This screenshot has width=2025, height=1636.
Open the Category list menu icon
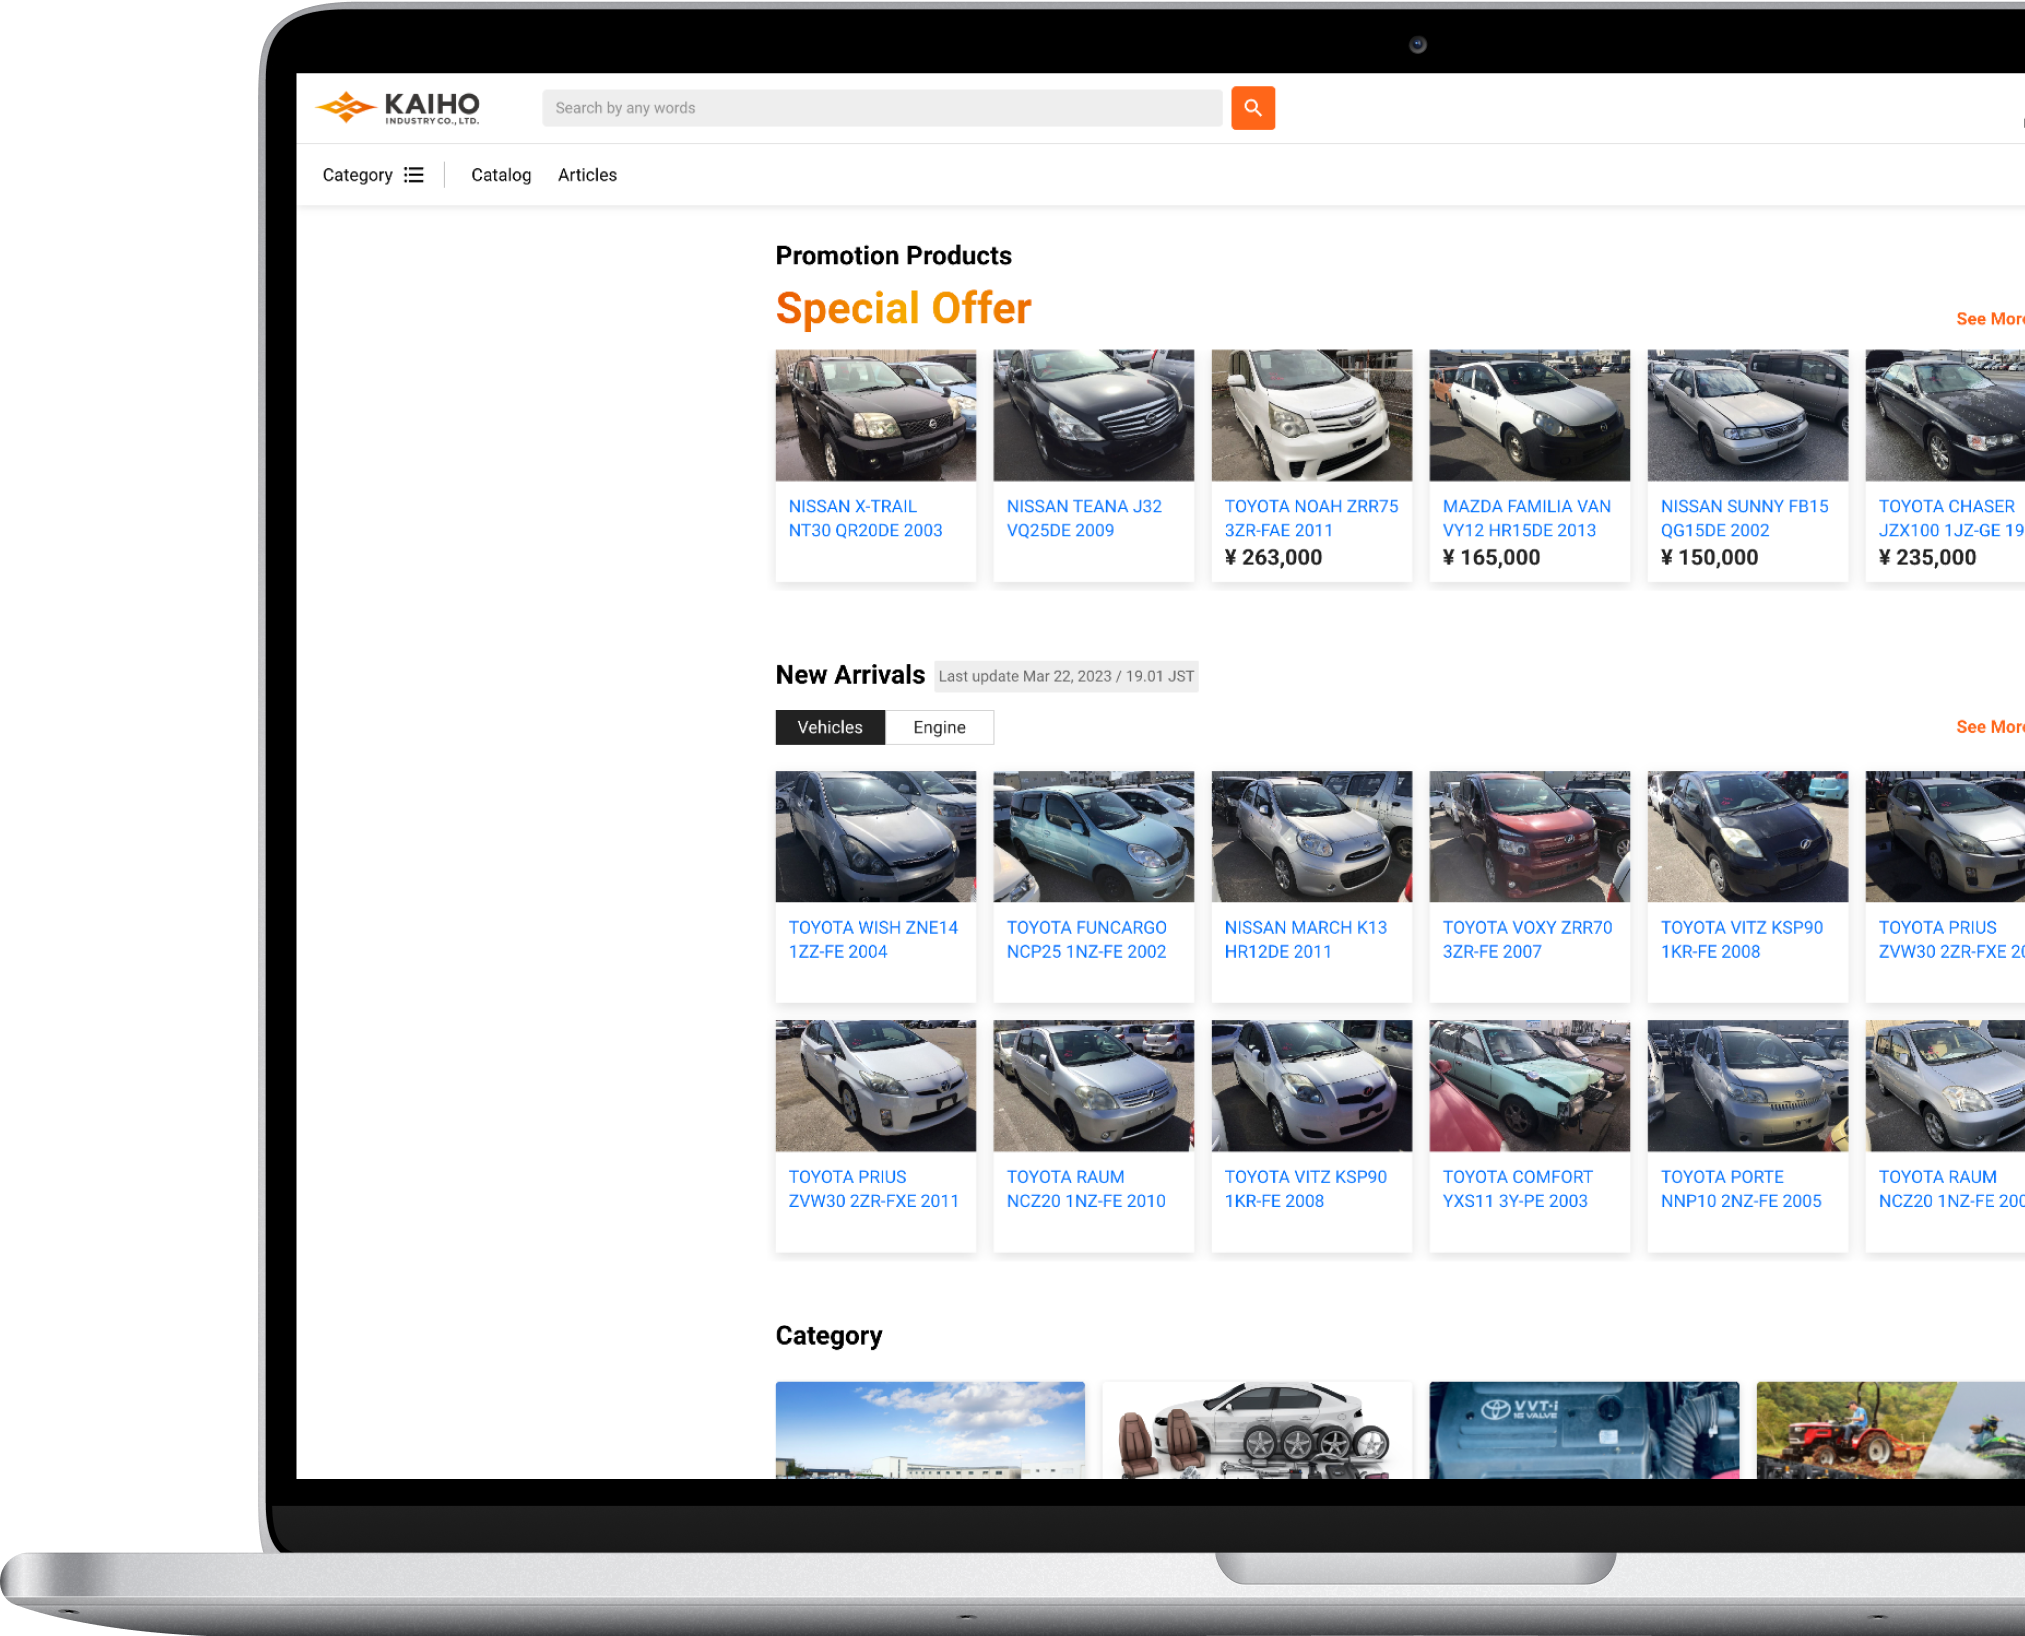[x=414, y=175]
